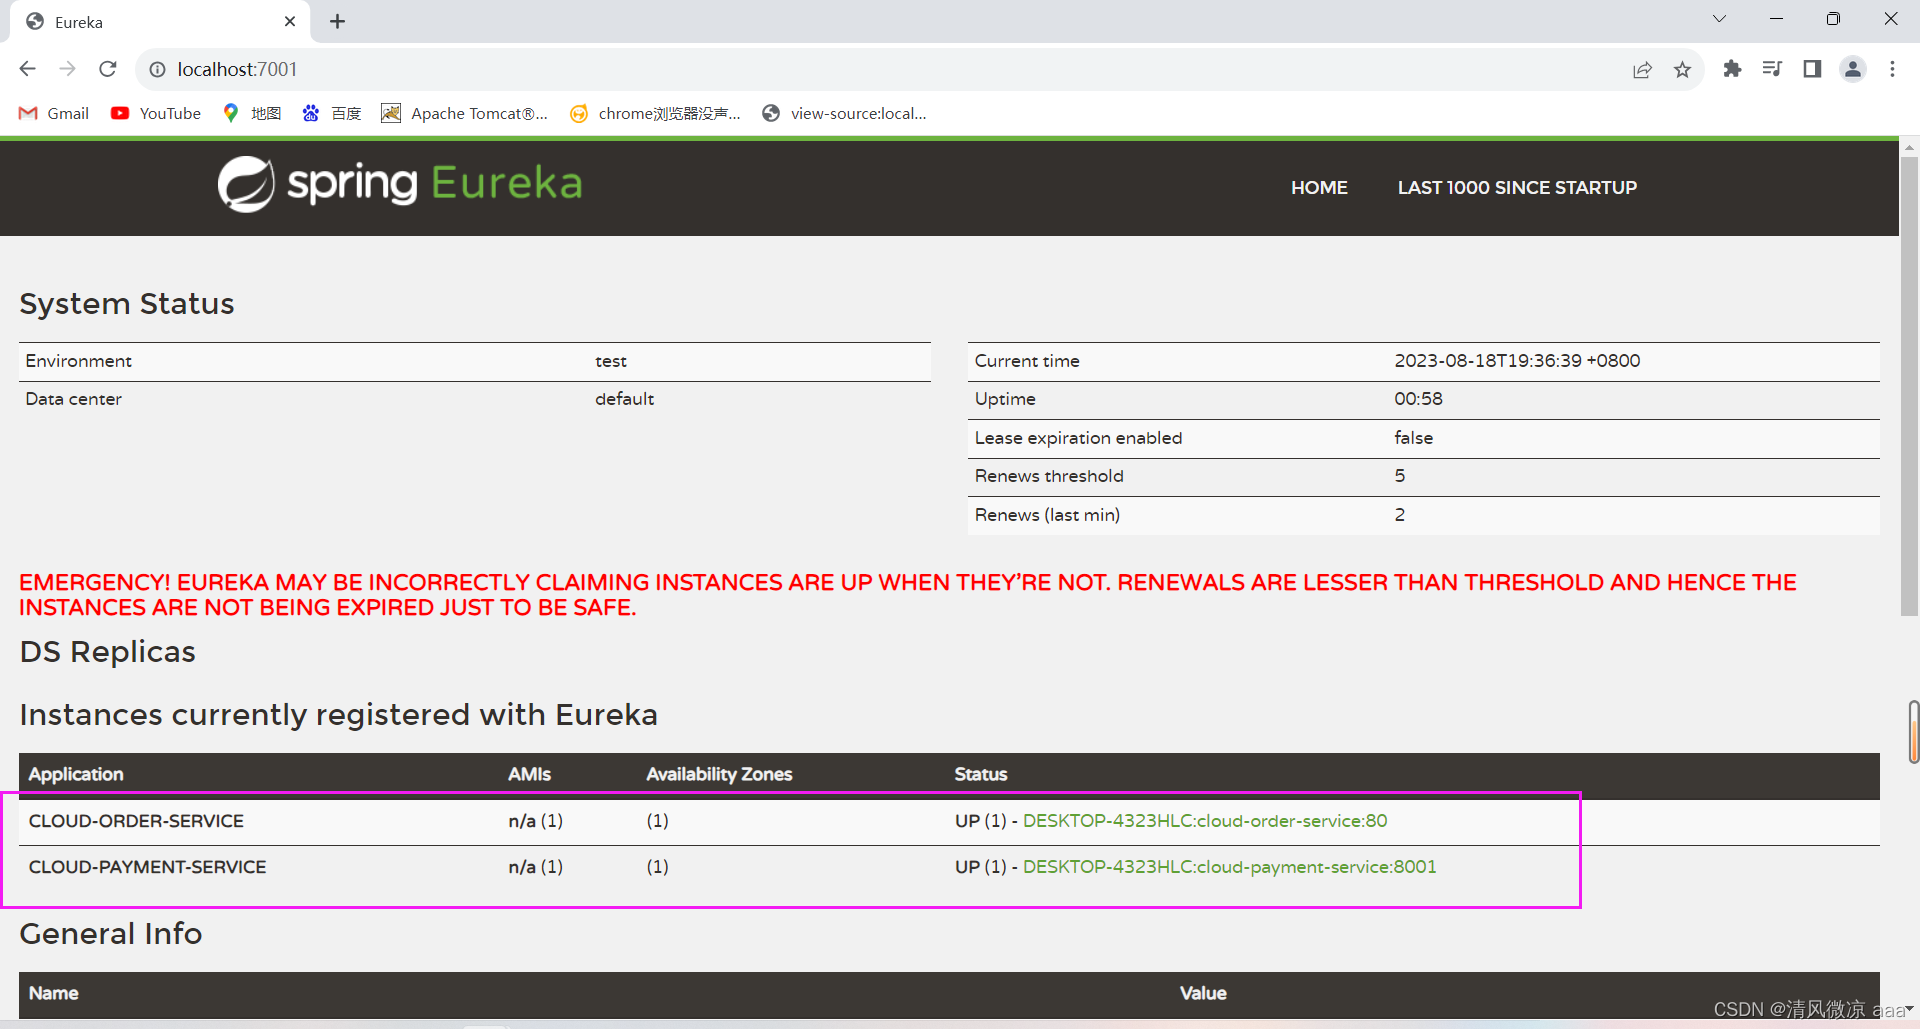Open new tab with plus button

(x=337, y=21)
